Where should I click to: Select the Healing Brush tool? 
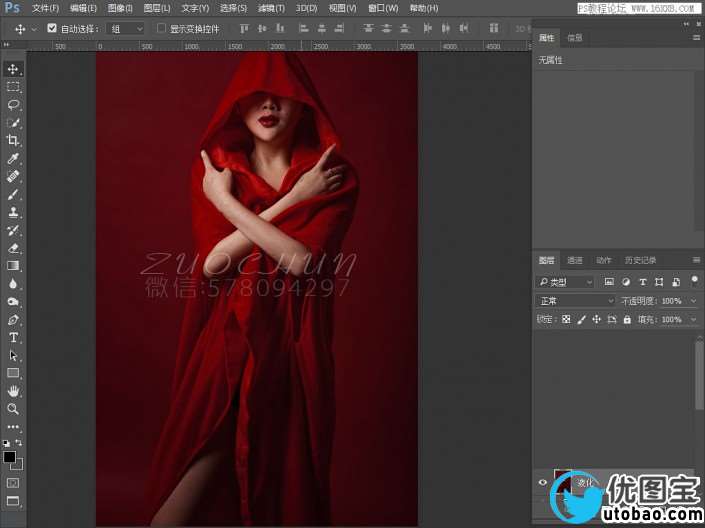[x=13, y=176]
